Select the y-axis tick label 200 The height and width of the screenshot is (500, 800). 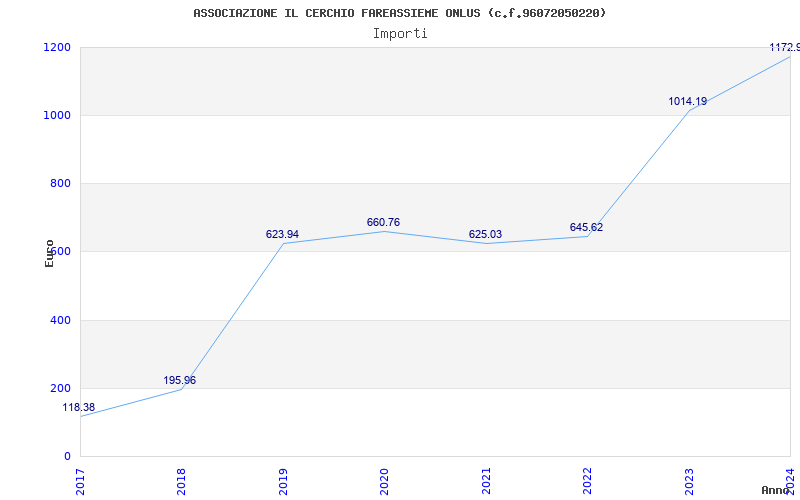pyautogui.click(x=60, y=388)
